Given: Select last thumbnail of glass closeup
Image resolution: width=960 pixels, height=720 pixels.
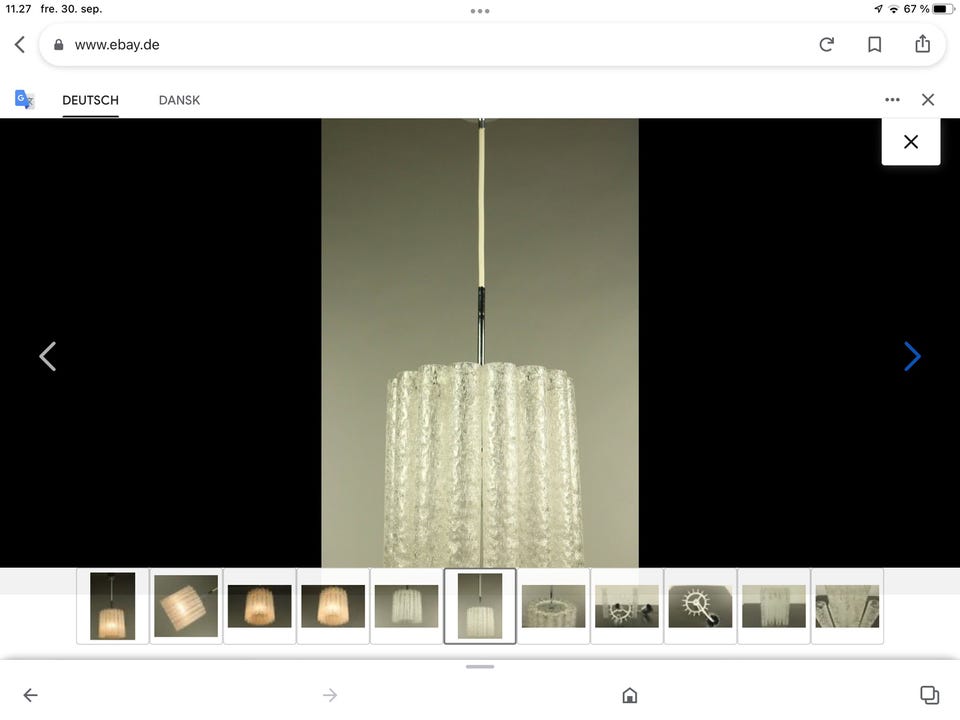Looking at the screenshot, I should (x=847, y=606).
